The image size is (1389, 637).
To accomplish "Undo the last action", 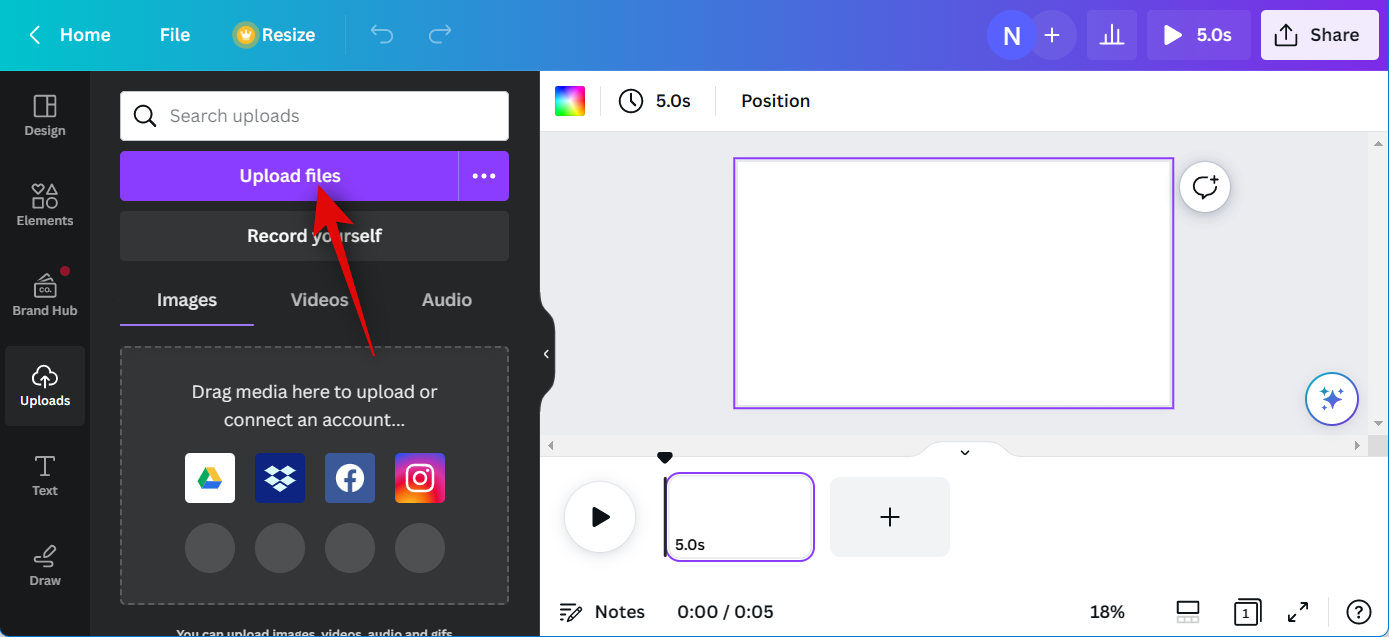I will 381,35.
